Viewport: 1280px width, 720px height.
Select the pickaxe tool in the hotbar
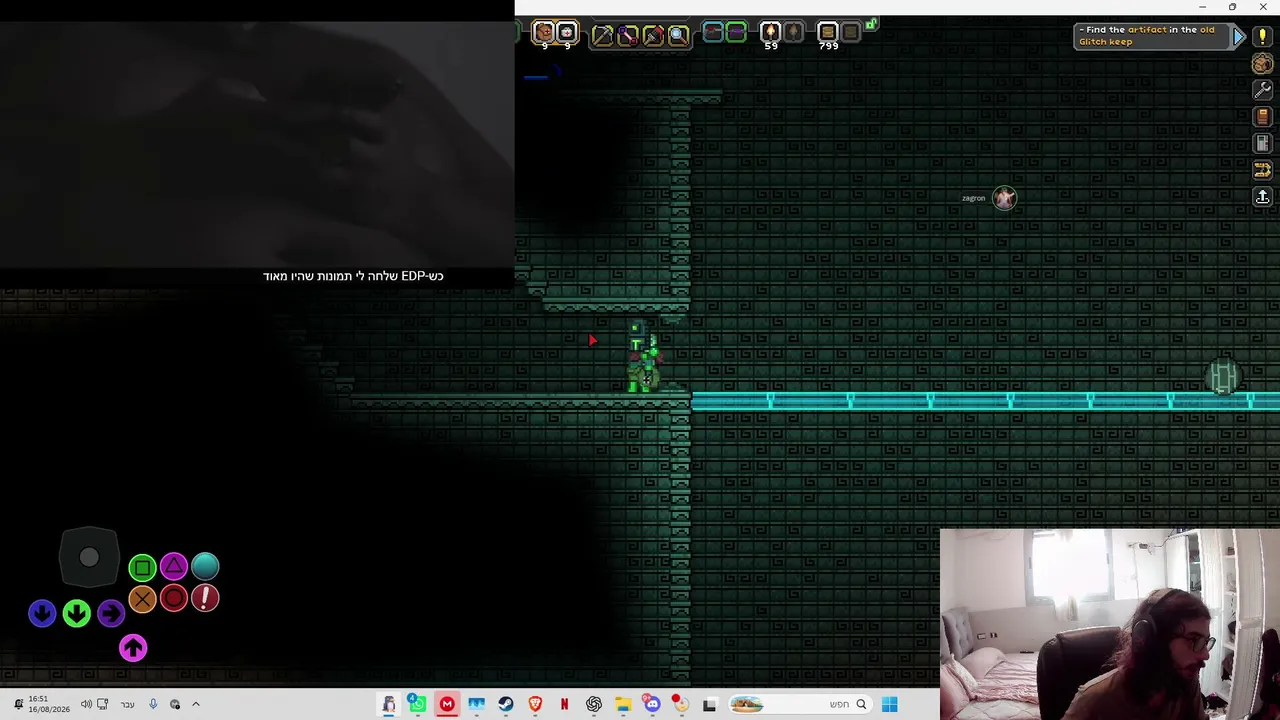click(602, 35)
